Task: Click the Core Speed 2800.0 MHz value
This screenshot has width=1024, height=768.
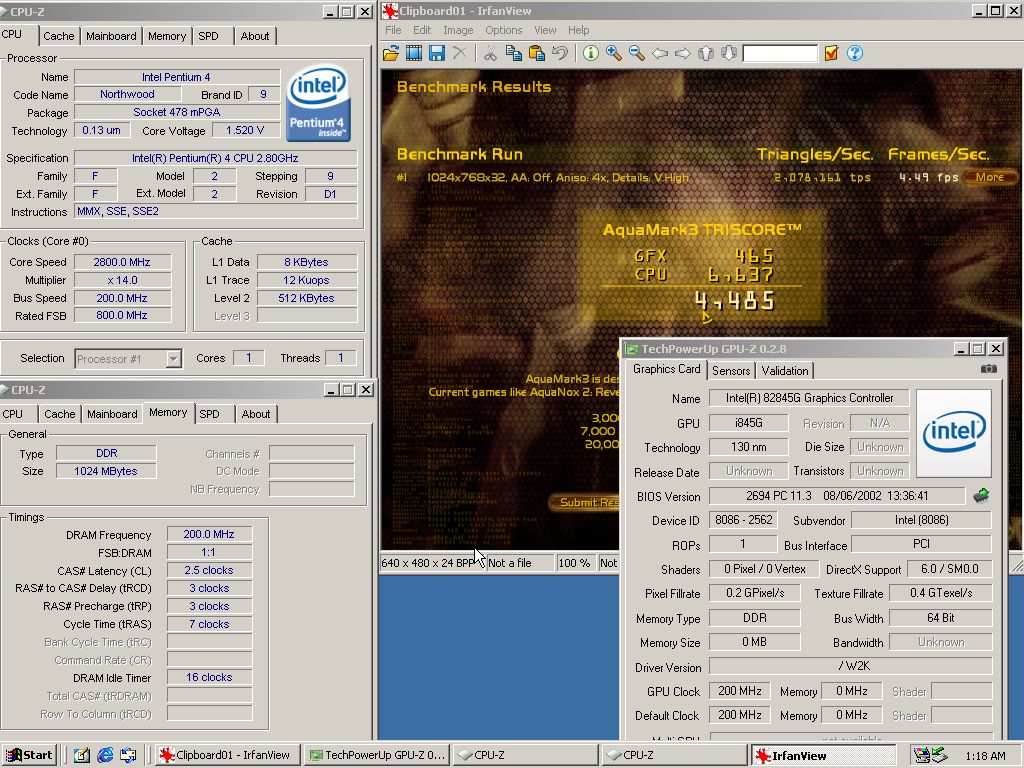Action: tap(122, 262)
